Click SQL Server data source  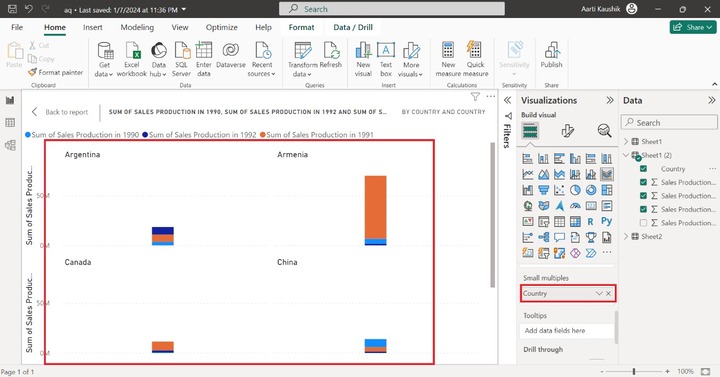pos(181,59)
